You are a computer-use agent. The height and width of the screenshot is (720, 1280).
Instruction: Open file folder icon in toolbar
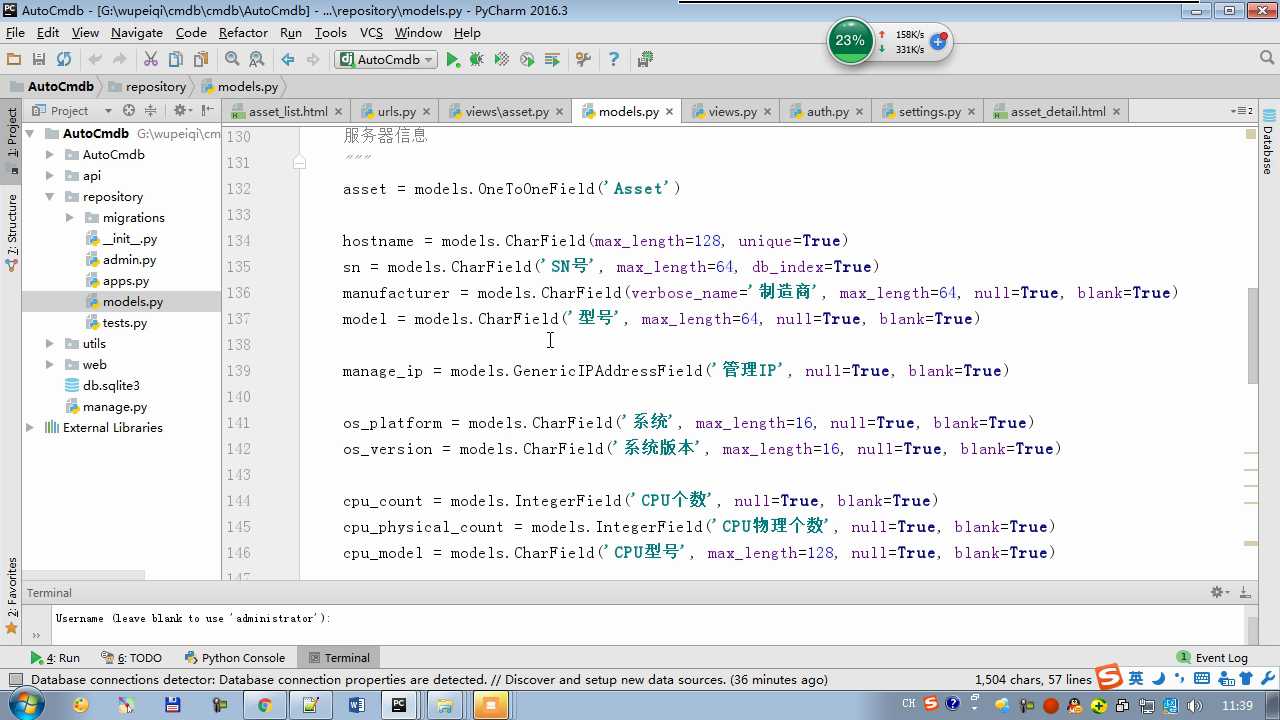(x=14, y=60)
